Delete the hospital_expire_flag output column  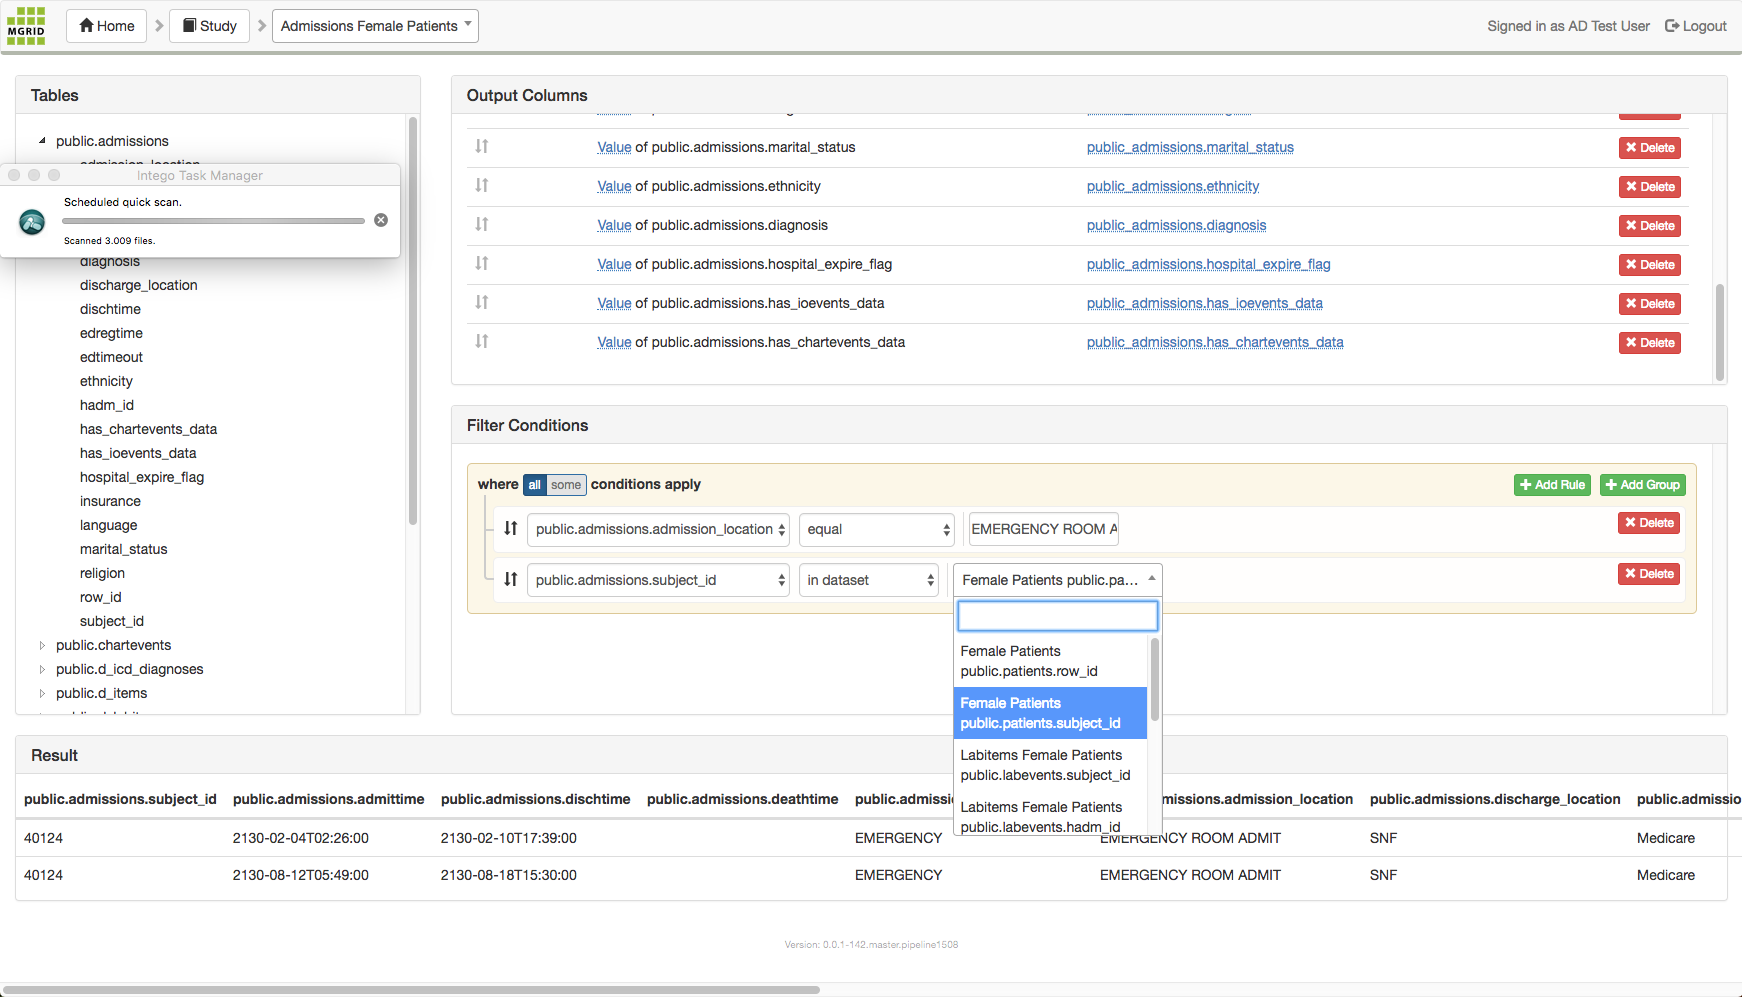pos(1650,265)
